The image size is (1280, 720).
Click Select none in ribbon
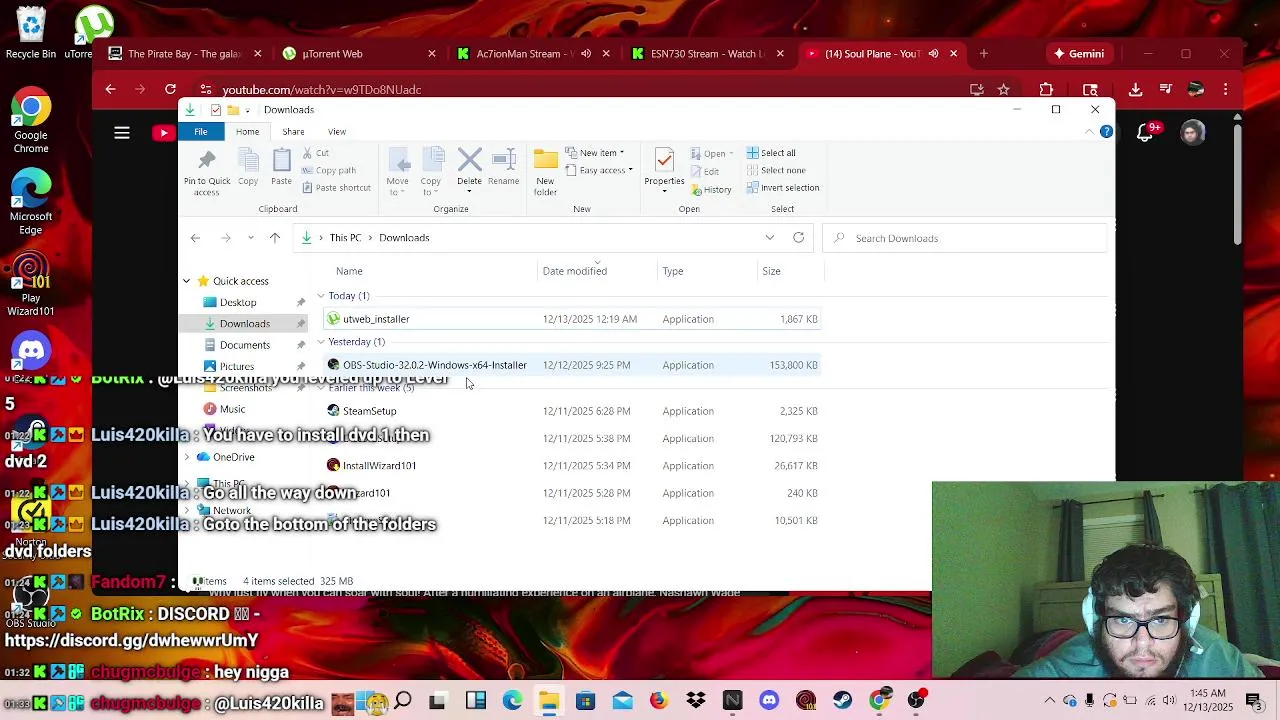pyautogui.click(x=775, y=170)
